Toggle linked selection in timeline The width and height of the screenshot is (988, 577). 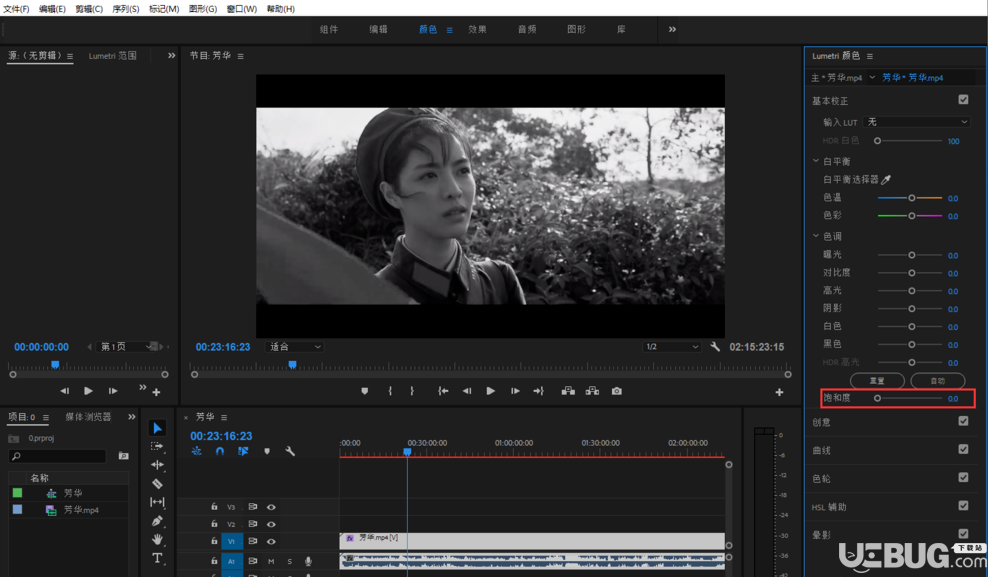click(x=243, y=451)
